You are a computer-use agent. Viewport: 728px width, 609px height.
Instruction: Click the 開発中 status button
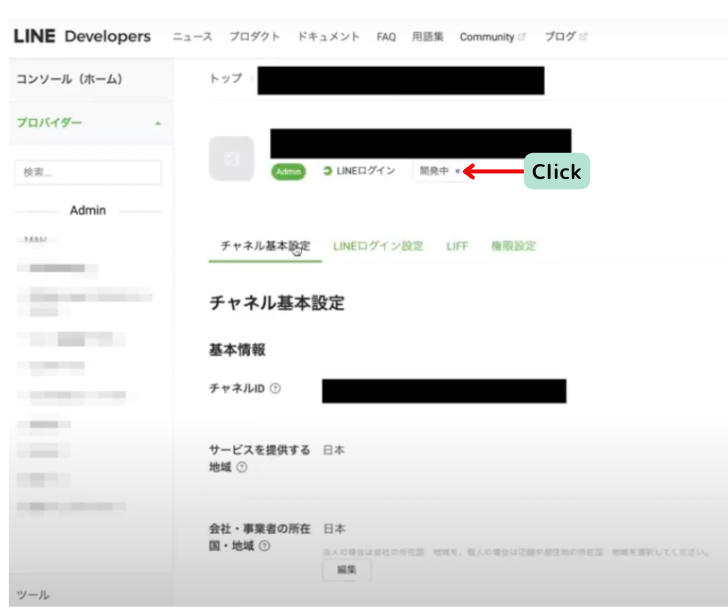[x=440, y=171]
